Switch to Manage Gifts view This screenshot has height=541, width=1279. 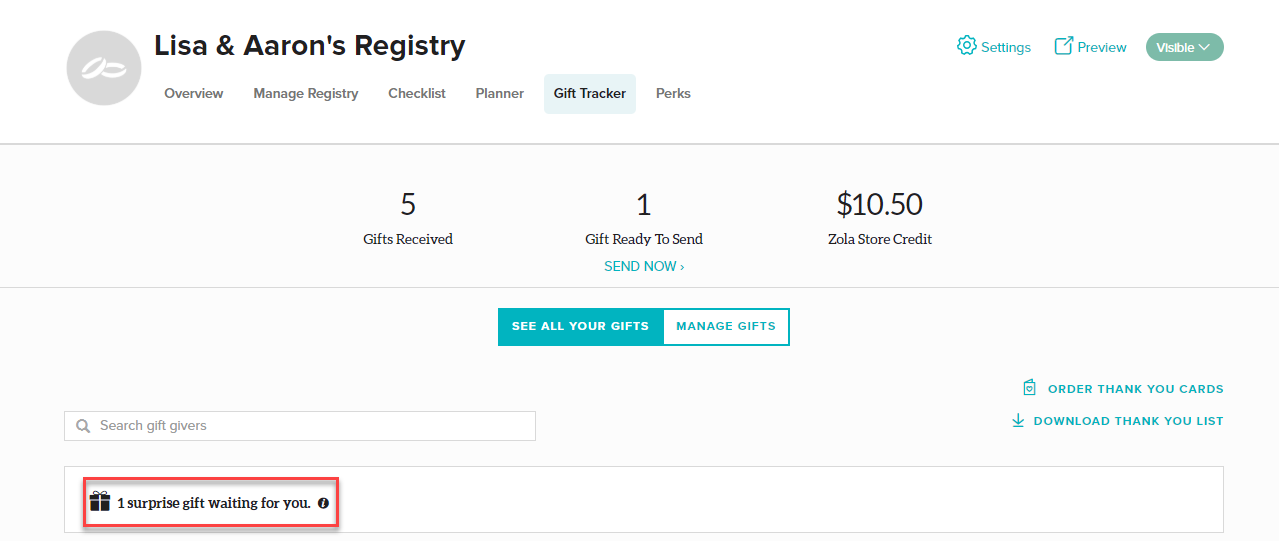tap(725, 326)
